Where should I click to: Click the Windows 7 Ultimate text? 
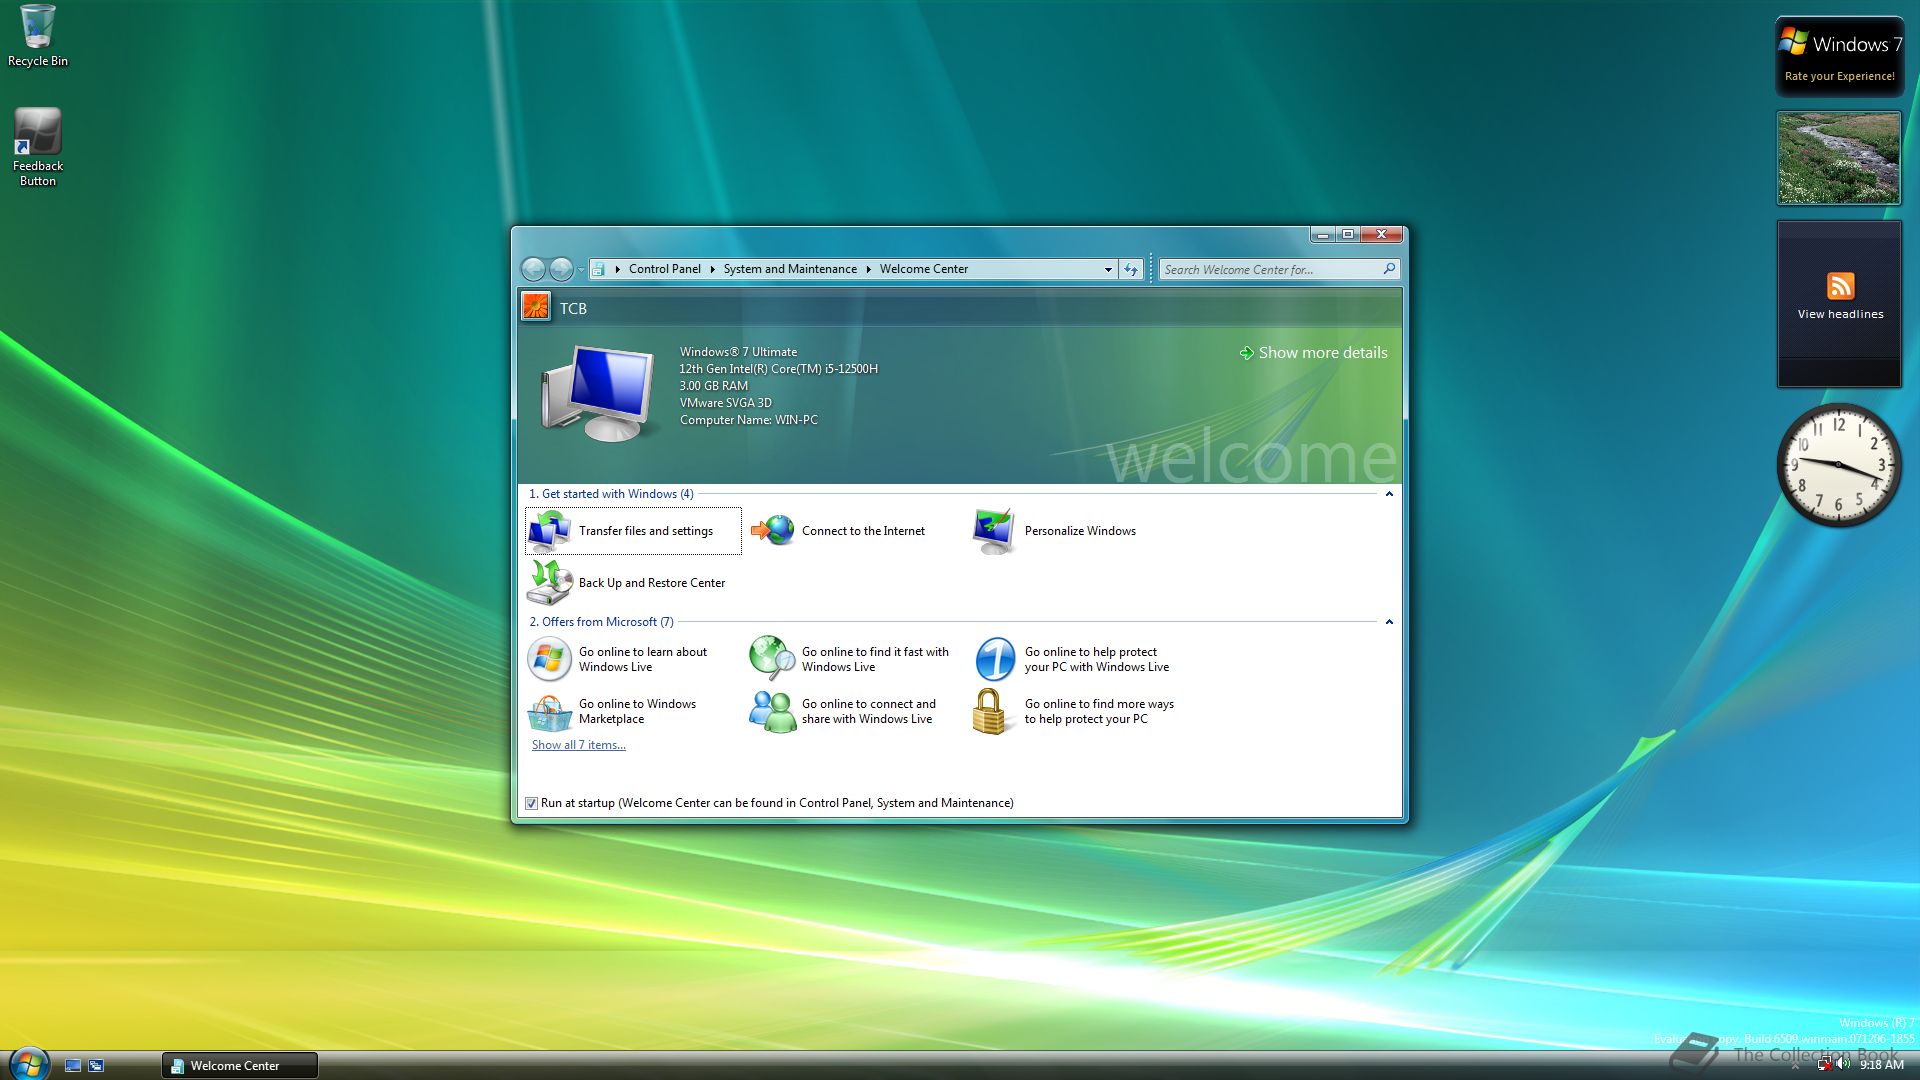pyautogui.click(x=738, y=352)
